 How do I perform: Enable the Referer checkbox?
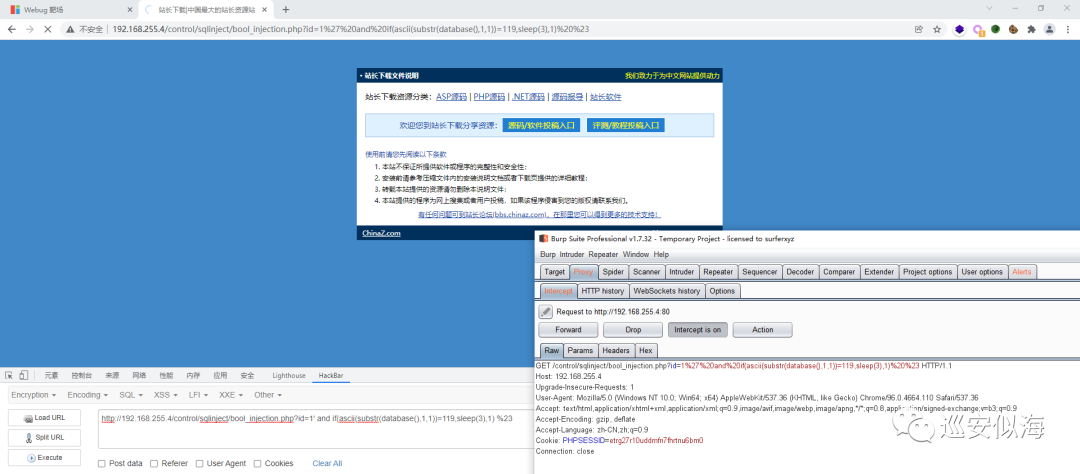click(154, 464)
